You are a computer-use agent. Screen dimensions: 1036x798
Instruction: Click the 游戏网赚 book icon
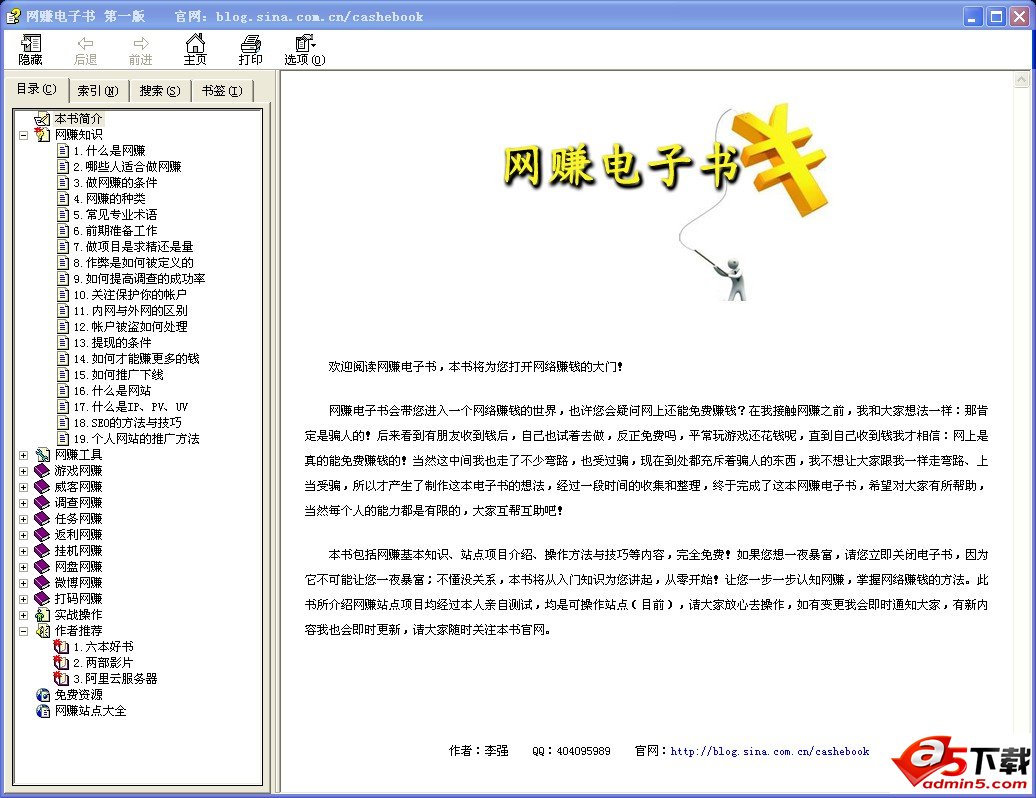(42, 470)
